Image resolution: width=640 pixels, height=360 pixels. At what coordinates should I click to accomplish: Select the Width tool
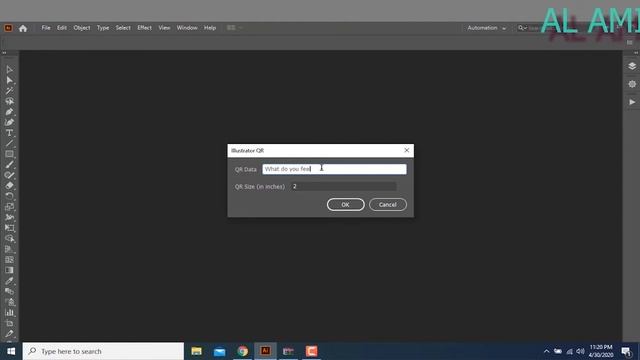tap(9, 218)
